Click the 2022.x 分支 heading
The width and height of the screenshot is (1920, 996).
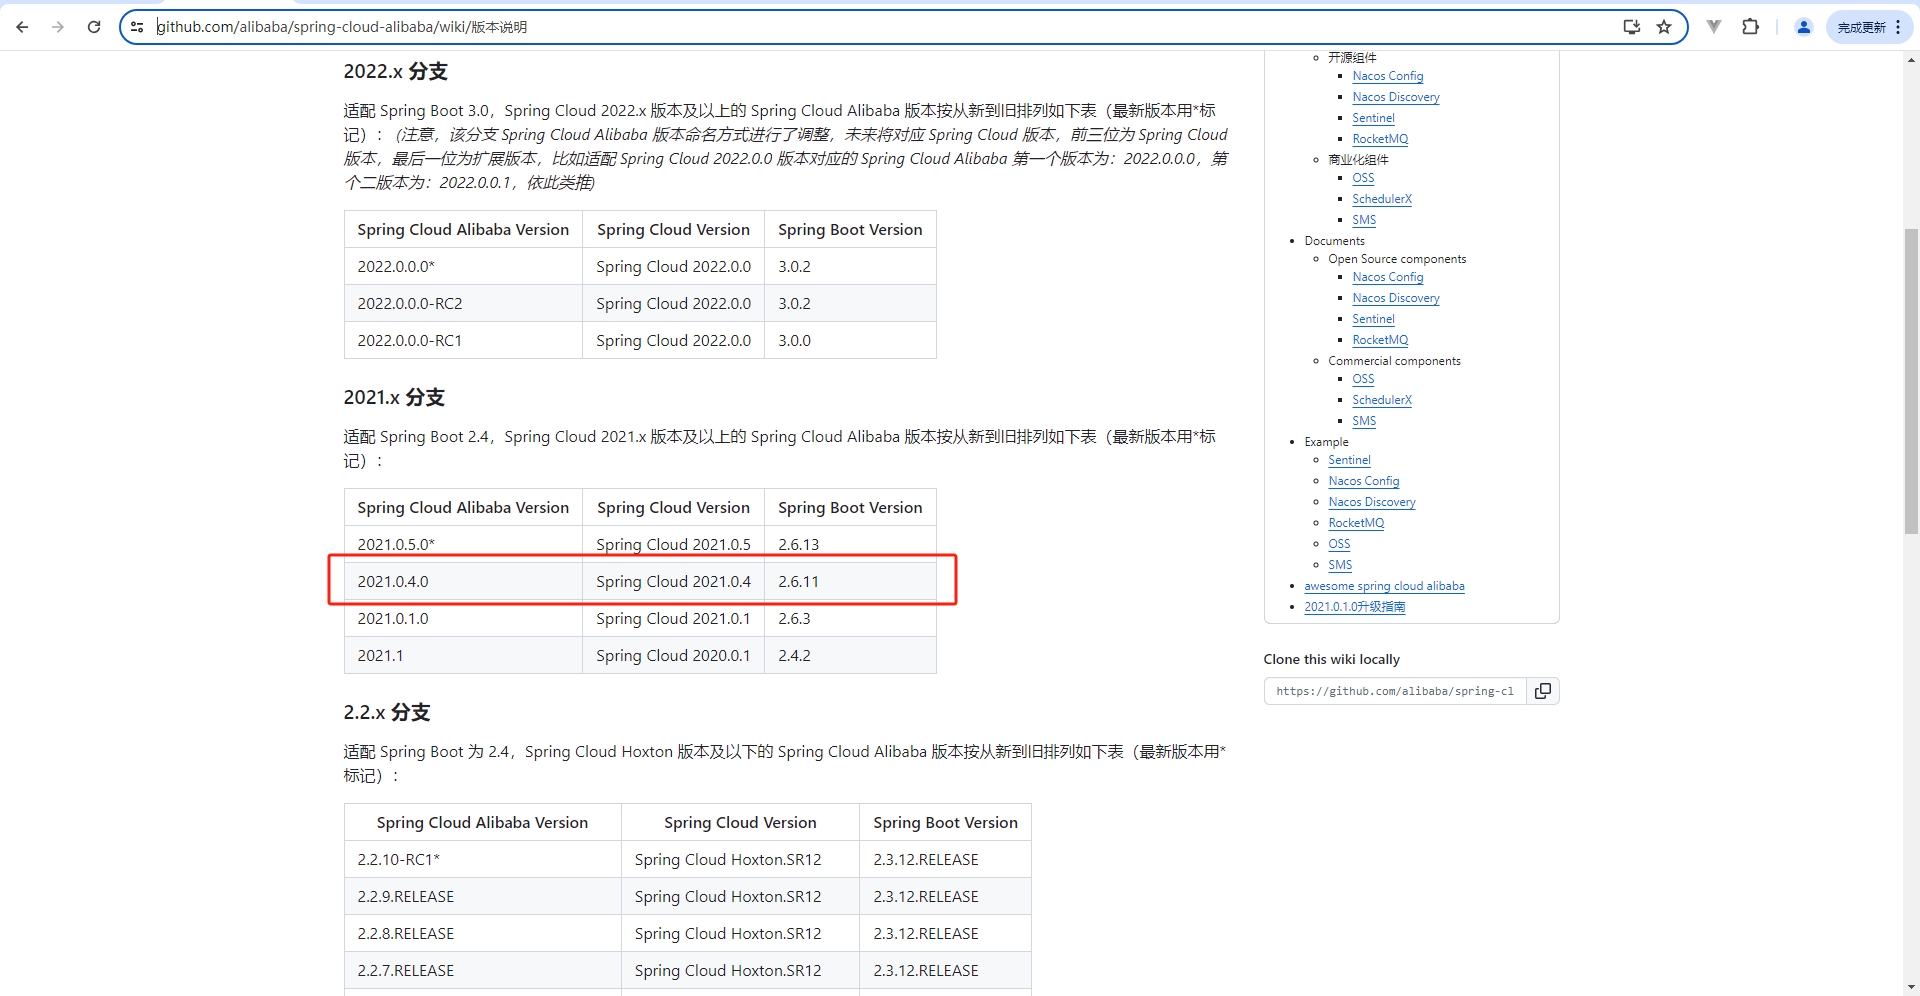click(395, 71)
